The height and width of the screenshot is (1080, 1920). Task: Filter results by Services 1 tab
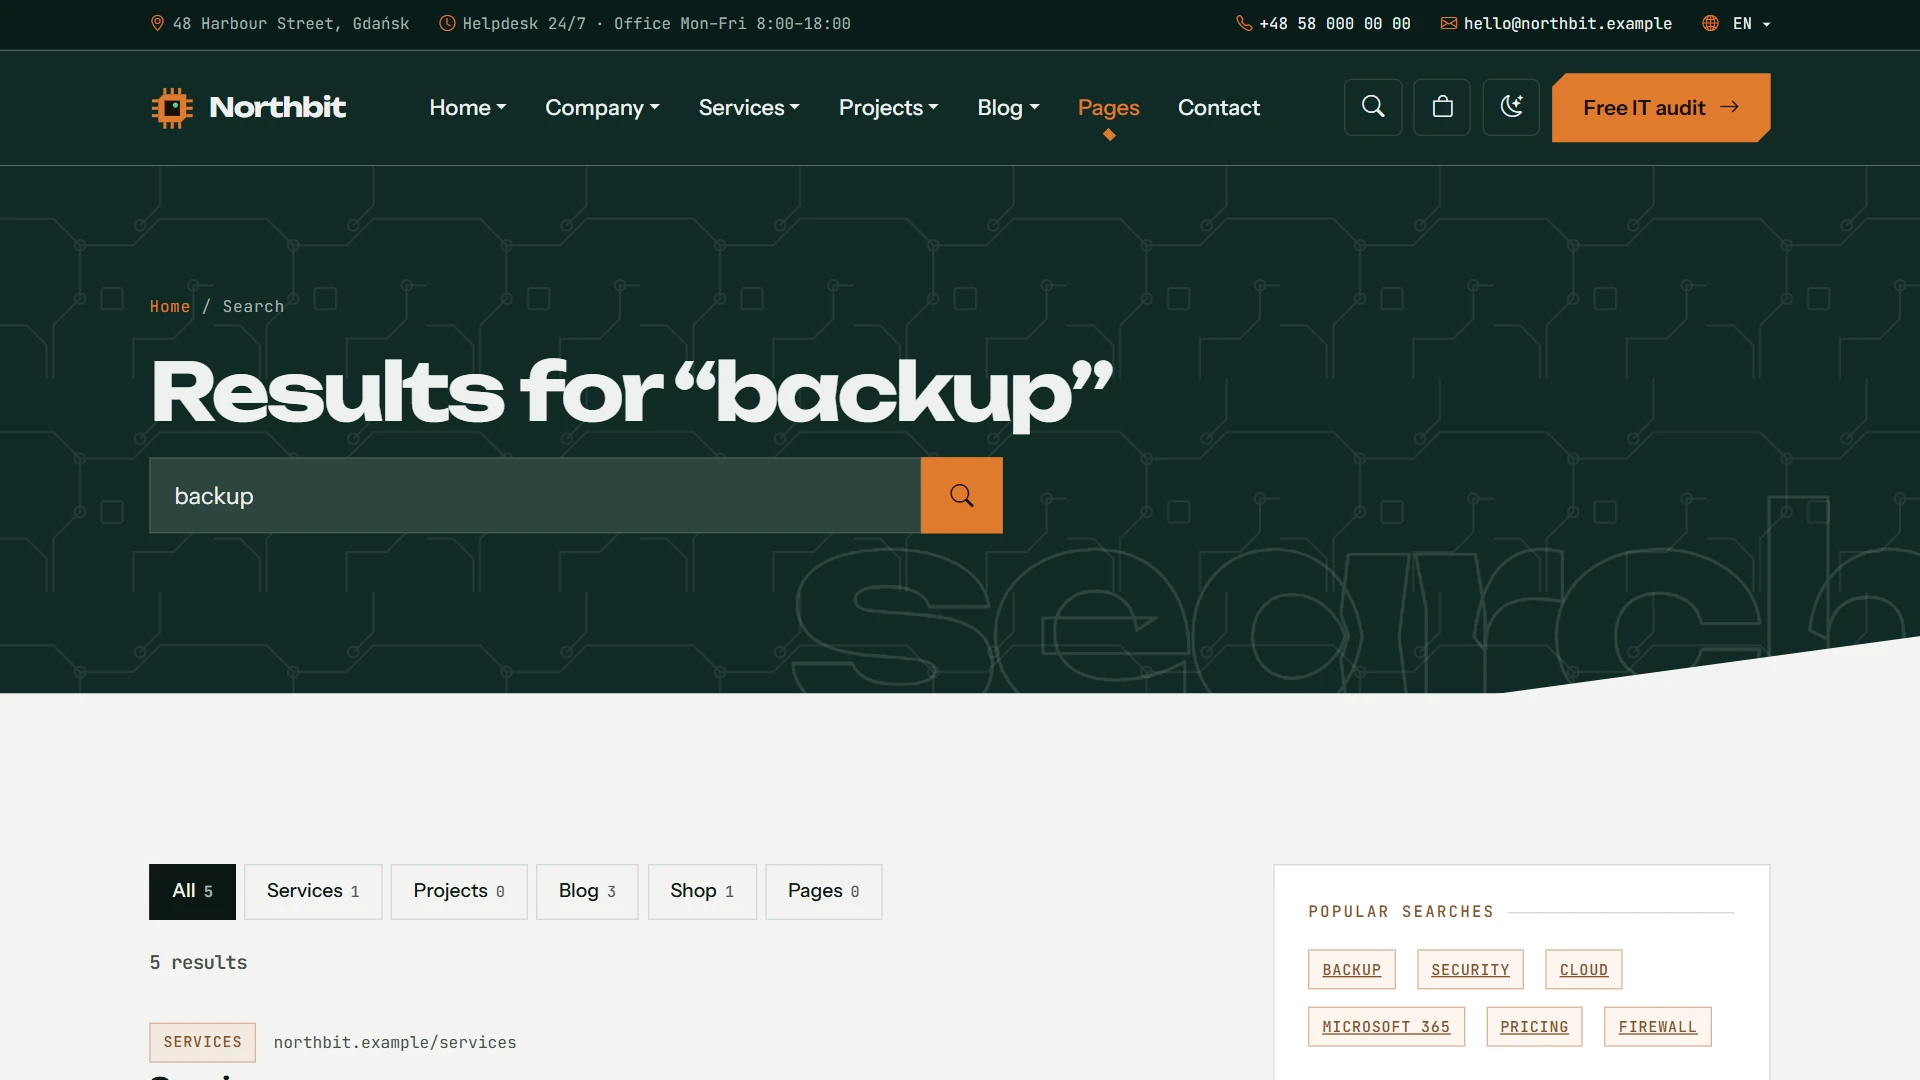pyautogui.click(x=313, y=891)
